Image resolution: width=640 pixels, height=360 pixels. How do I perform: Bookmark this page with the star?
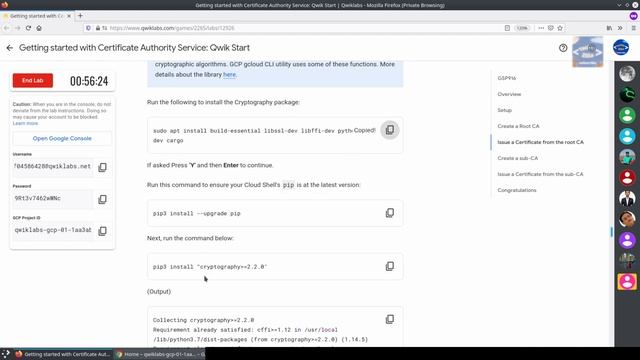coord(560,28)
